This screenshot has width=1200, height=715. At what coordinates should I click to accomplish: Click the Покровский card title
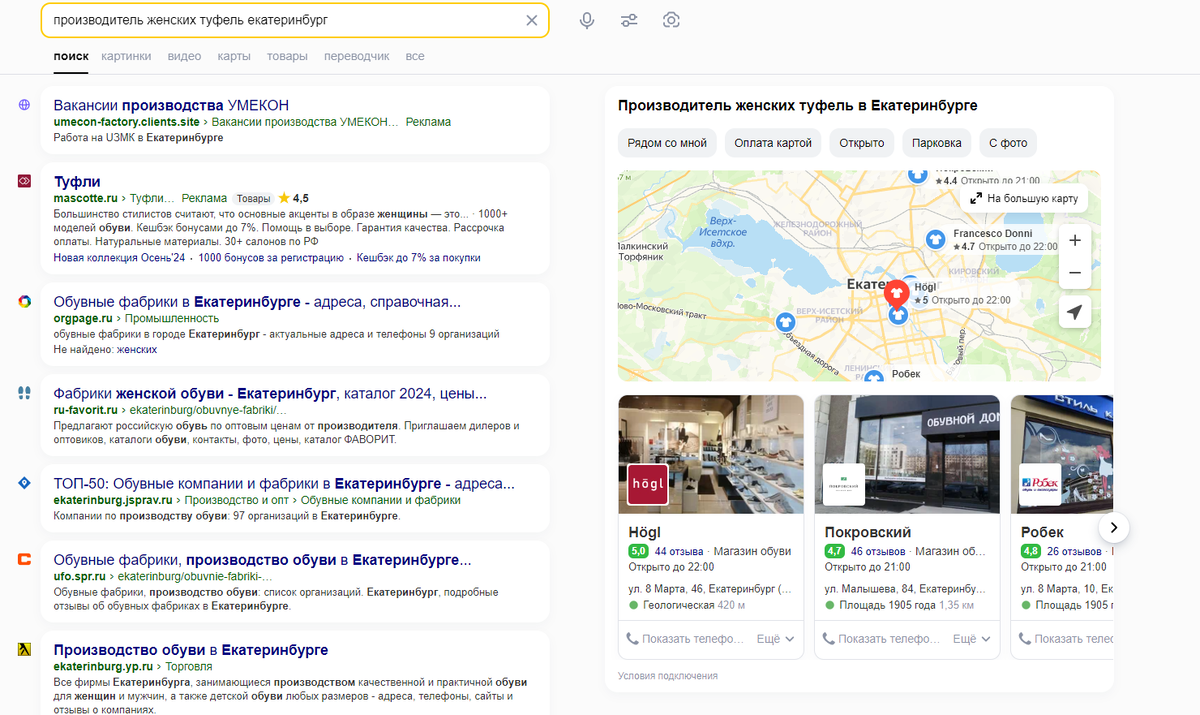[868, 532]
